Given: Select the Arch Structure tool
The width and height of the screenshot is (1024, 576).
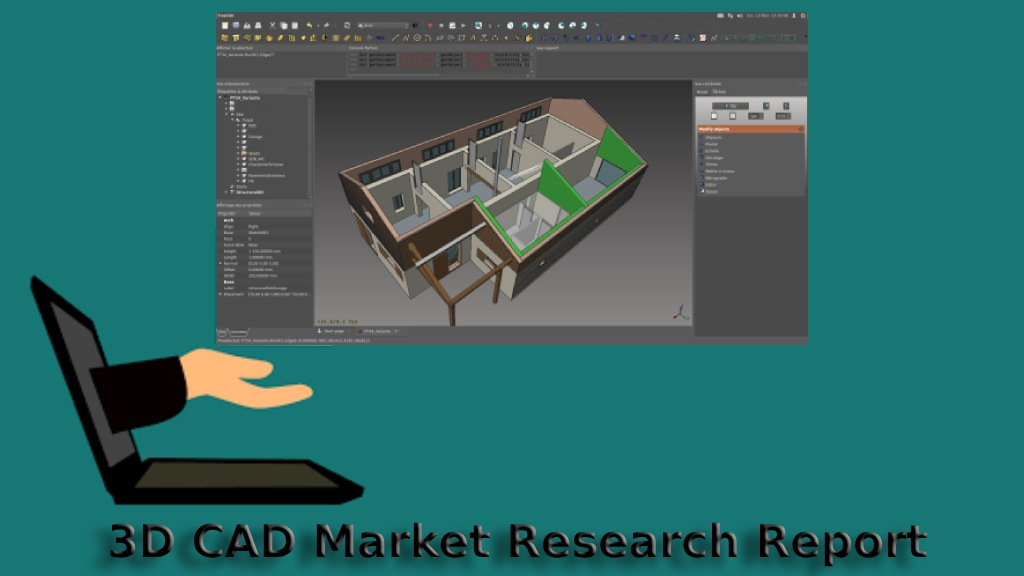Looking at the screenshot, I should tap(236, 38).
